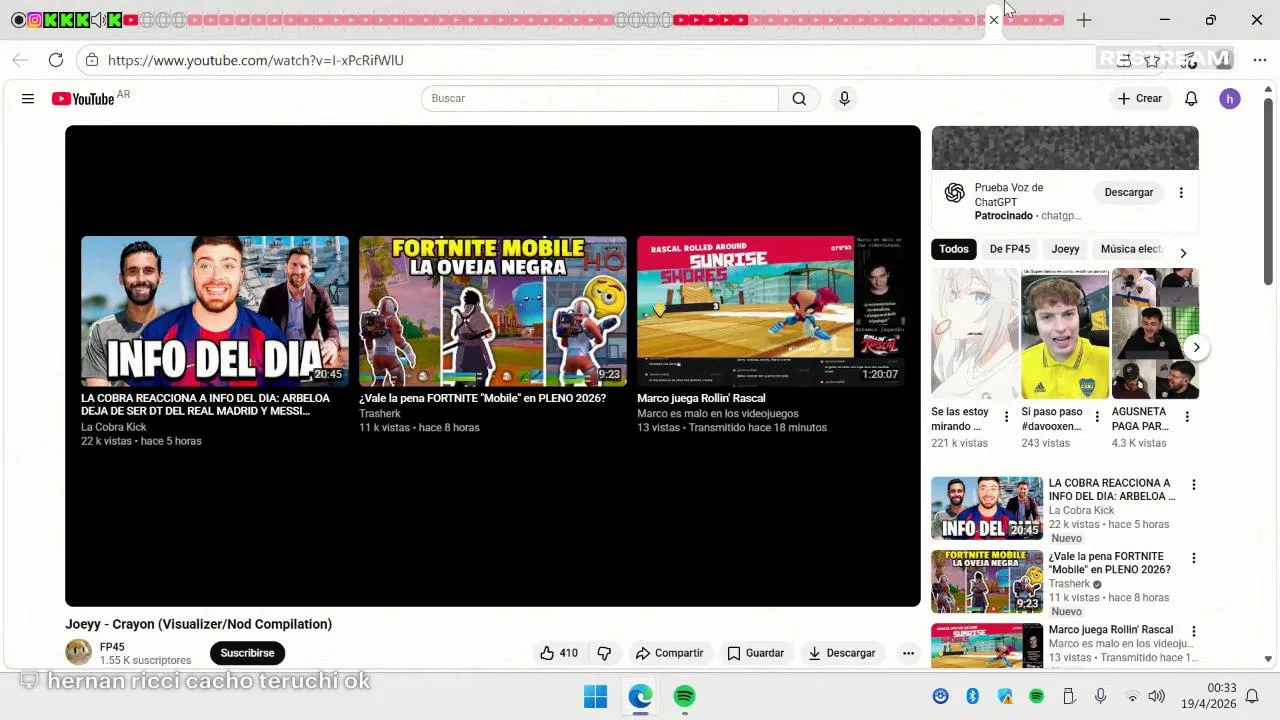Open Bluetooth tray icon
The width and height of the screenshot is (1280, 720).
coord(972,696)
